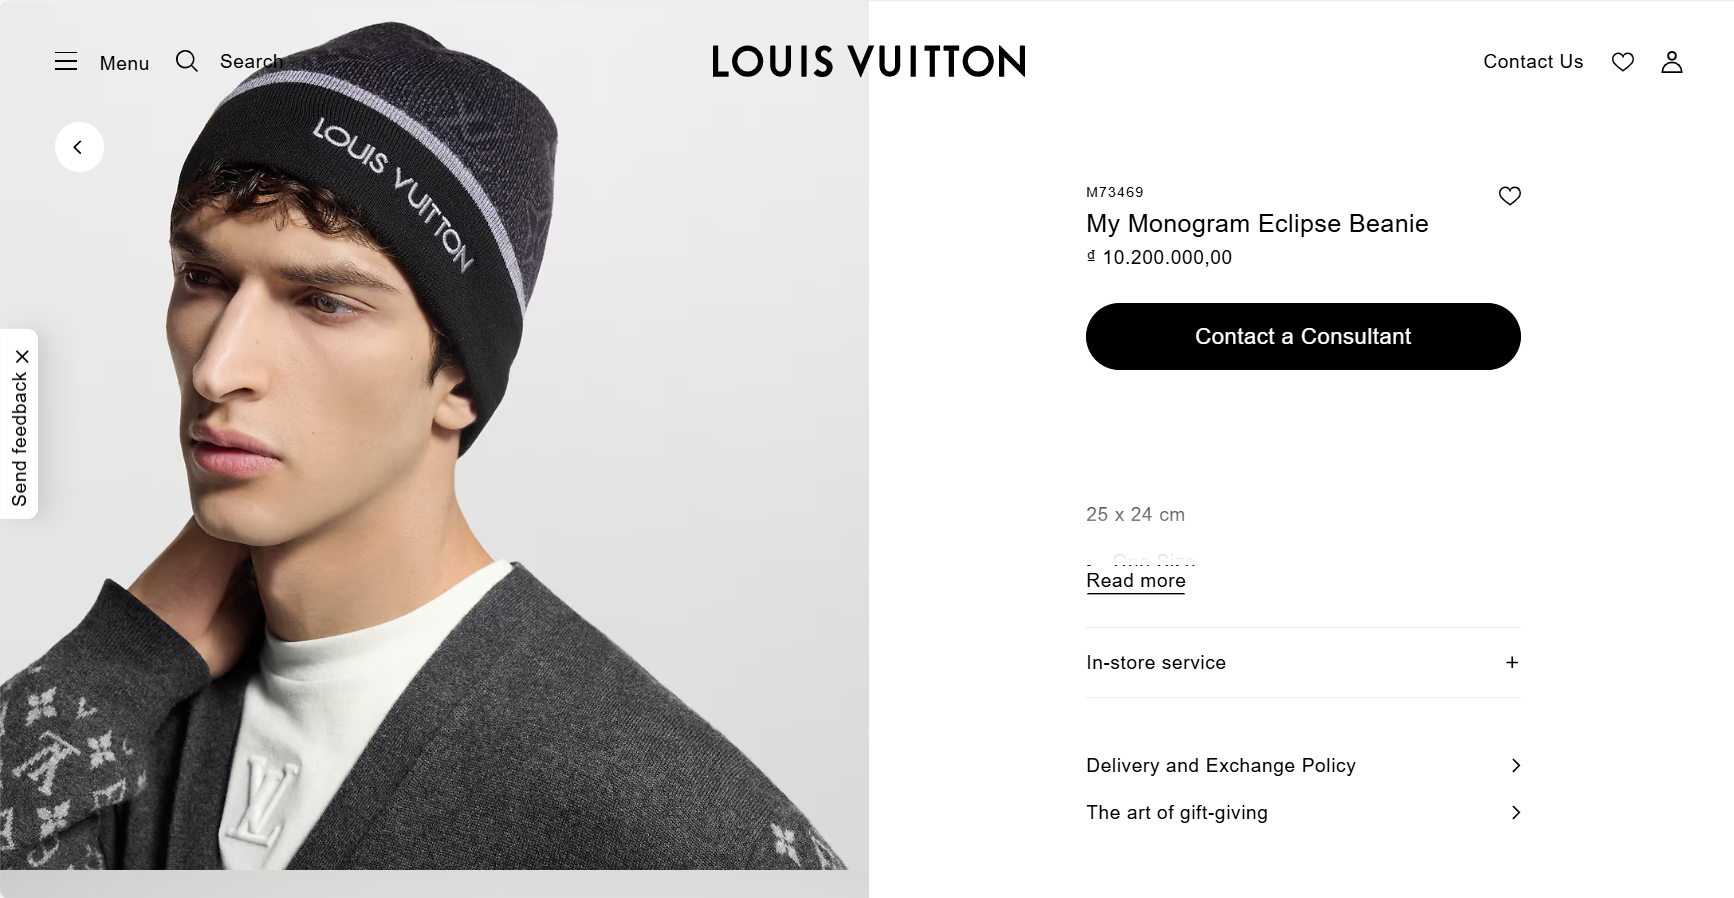Image resolution: width=1734 pixels, height=898 pixels.
Task: Open wishlist heart icon in header
Action: (1622, 62)
